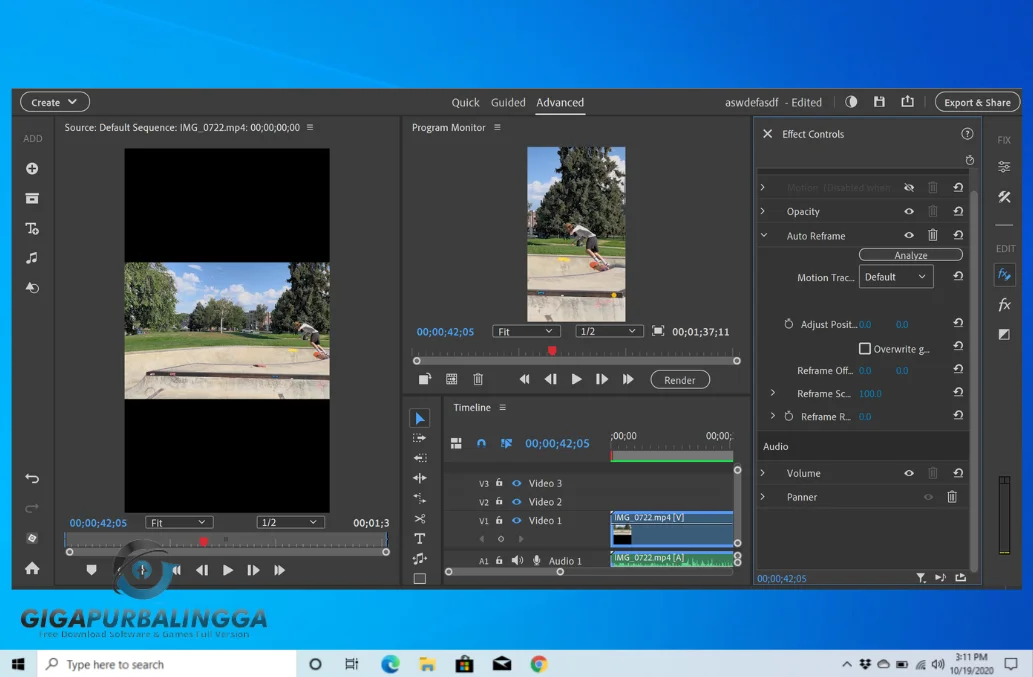Toggle Timeline snap magnet icon
1033x677 pixels.
[482, 443]
